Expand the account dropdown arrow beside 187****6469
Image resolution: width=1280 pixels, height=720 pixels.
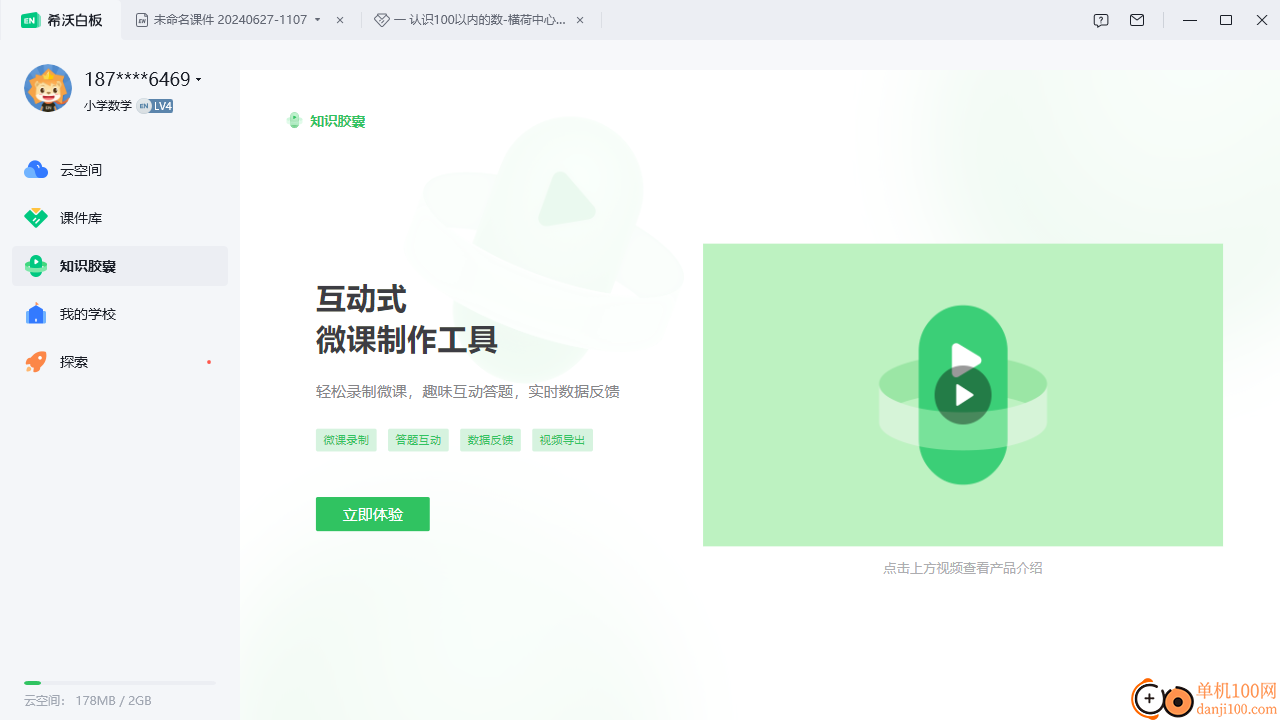click(199, 80)
